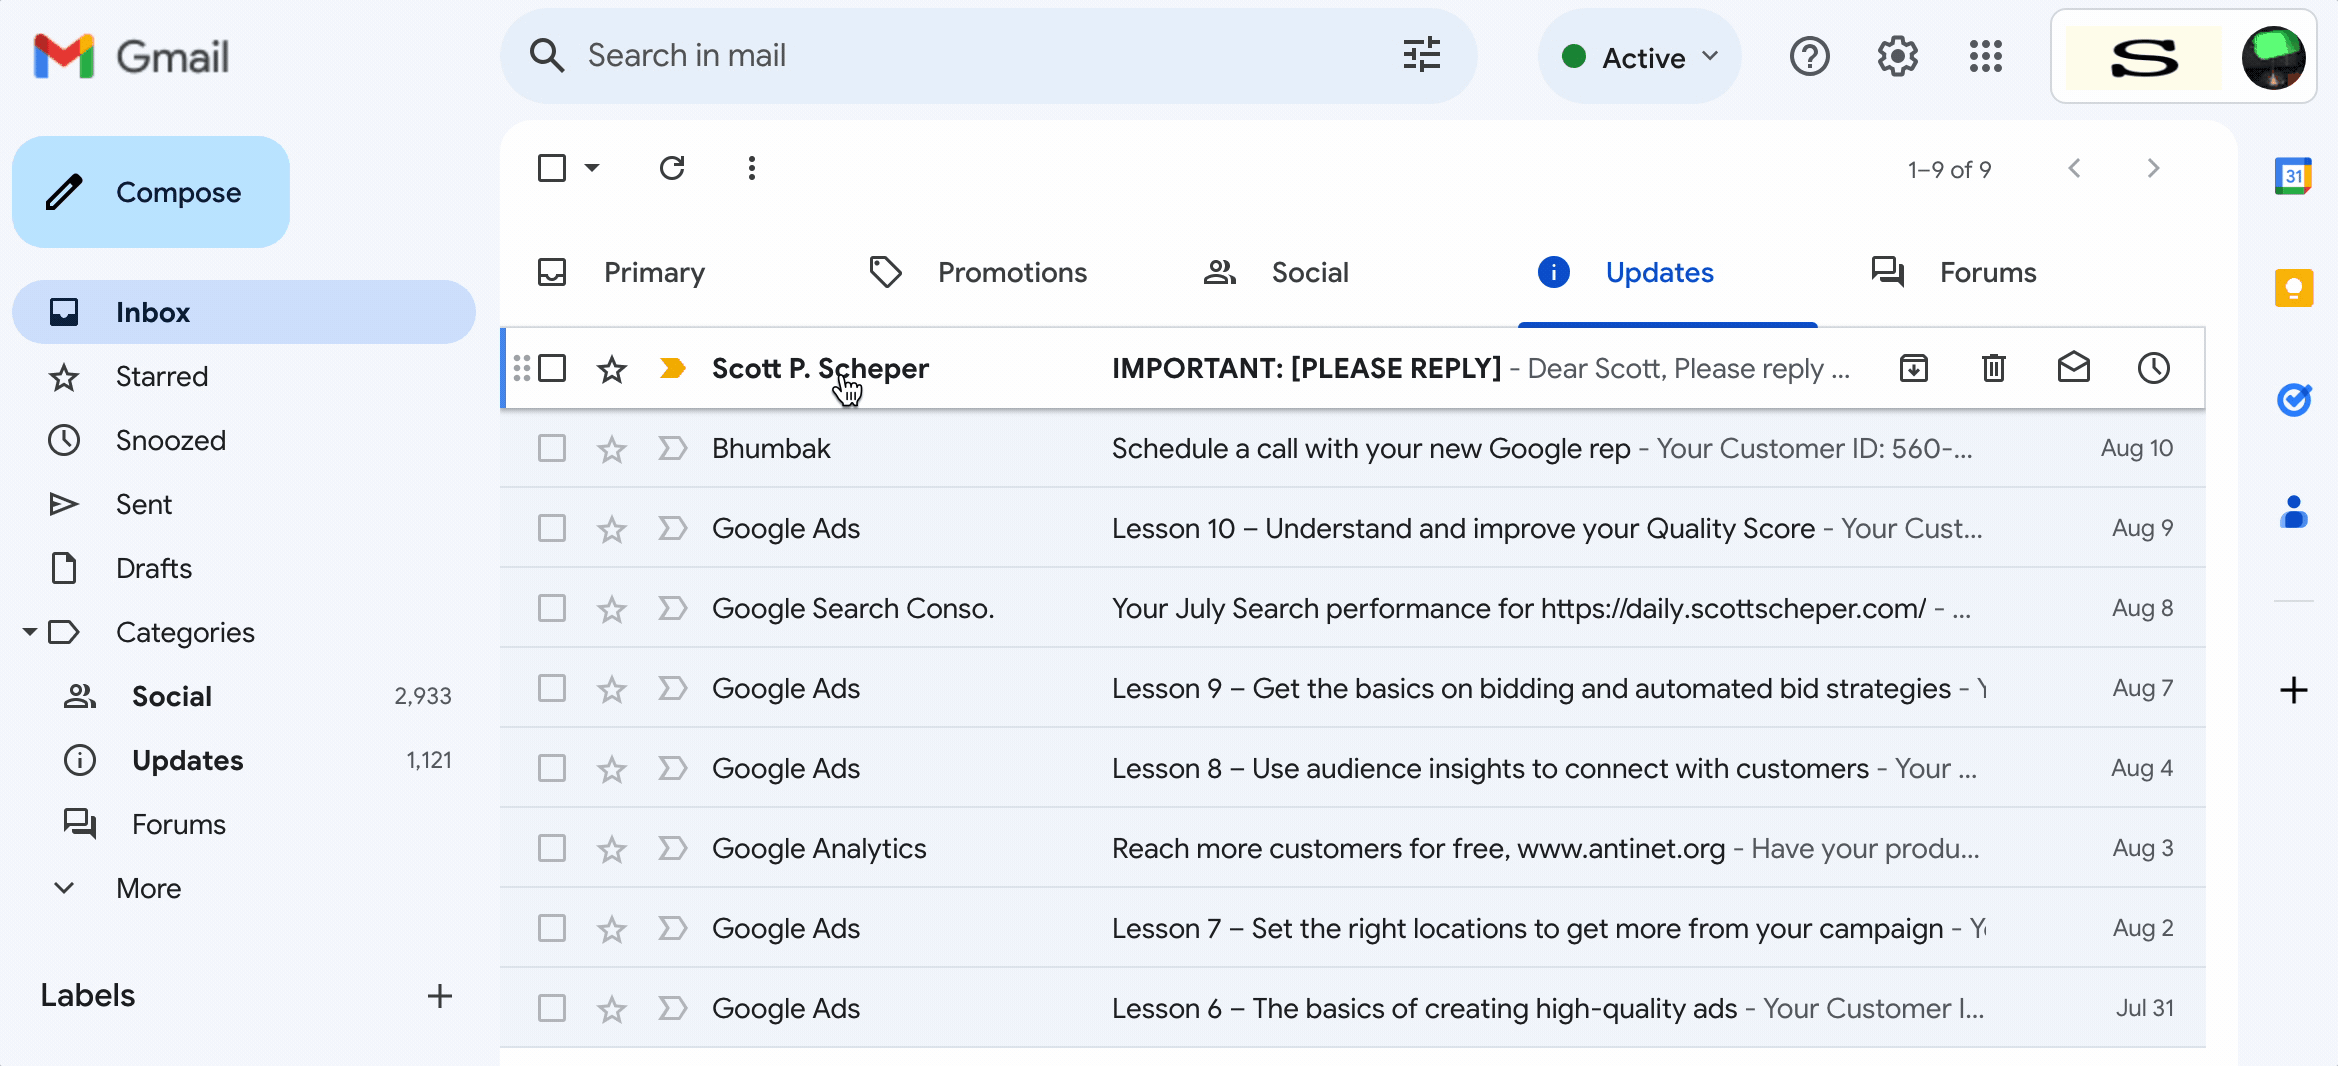Image resolution: width=2338 pixels, height=1066 pixels.
Task: Refresh the inbox message list
Action: pos(672,168)
